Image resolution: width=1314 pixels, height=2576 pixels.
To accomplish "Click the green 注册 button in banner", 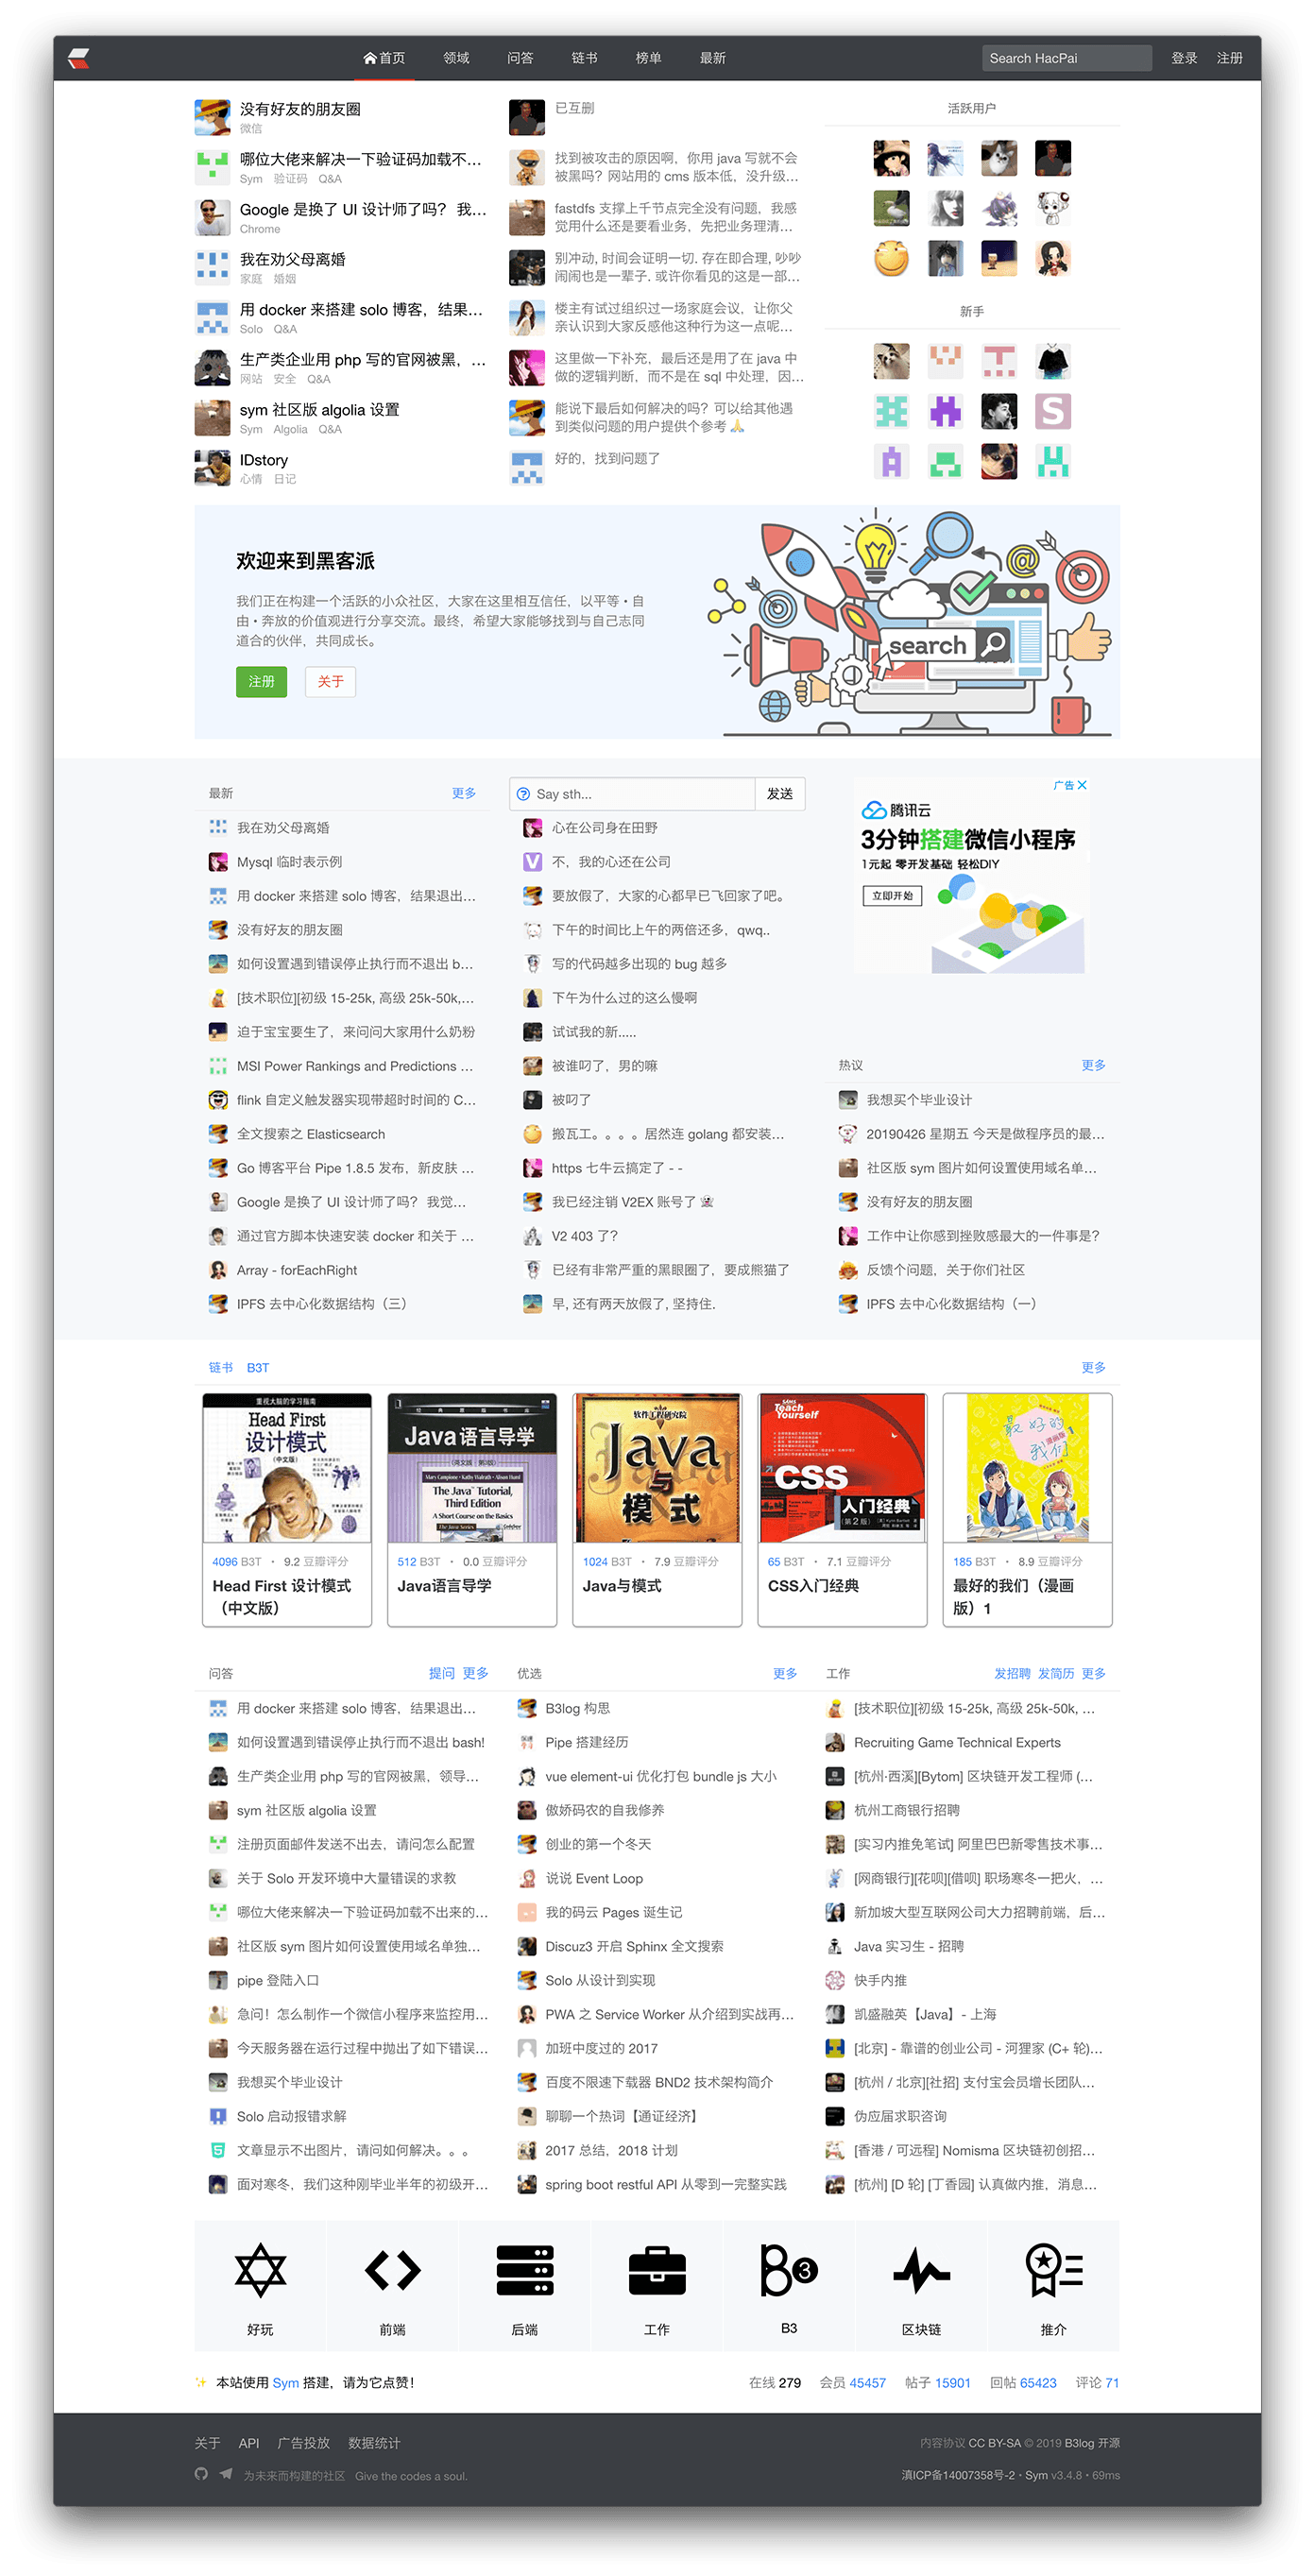I will pos(261,682).
